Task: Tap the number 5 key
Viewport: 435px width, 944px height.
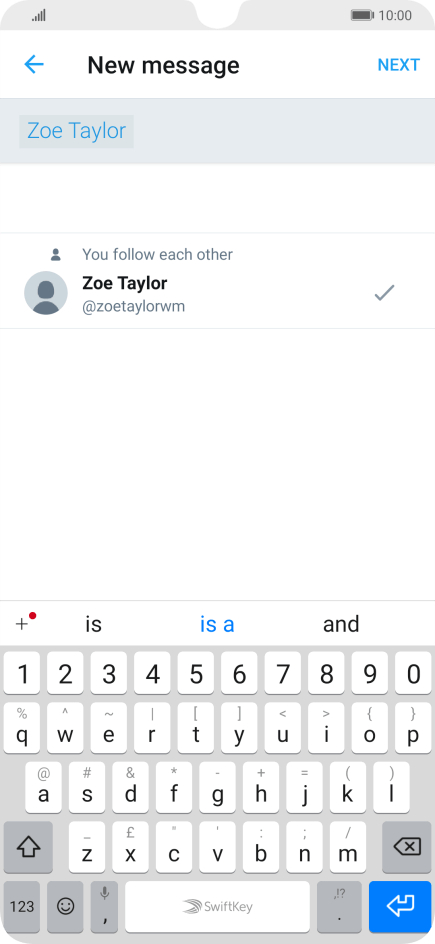Action: [196, 672]
